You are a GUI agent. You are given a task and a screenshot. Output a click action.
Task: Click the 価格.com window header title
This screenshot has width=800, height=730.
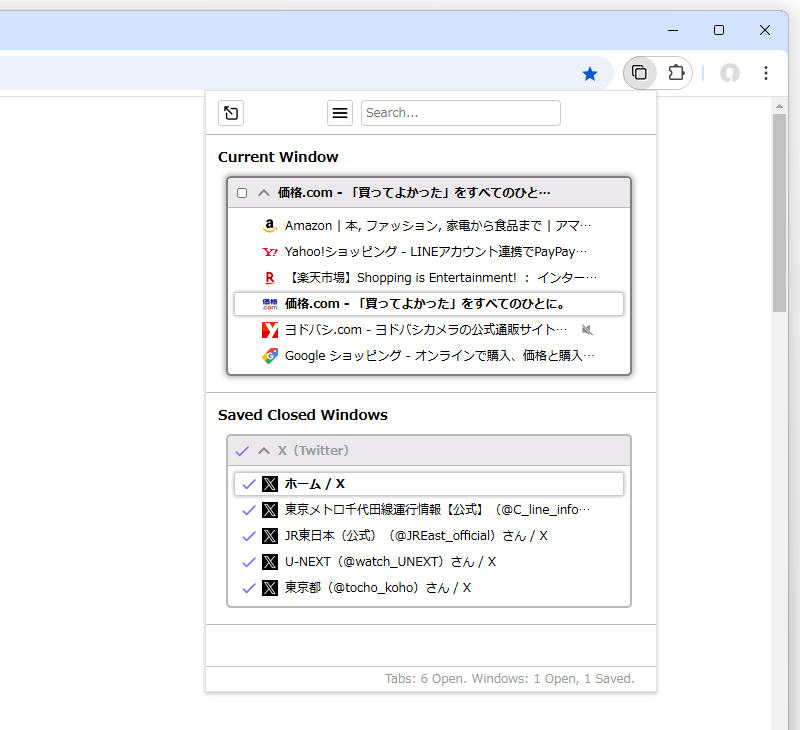[x=414, y=193]
